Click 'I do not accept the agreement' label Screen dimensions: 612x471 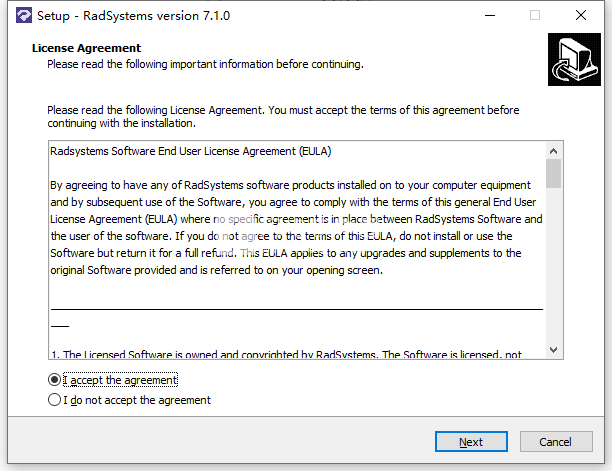click(x=137, y=400)
